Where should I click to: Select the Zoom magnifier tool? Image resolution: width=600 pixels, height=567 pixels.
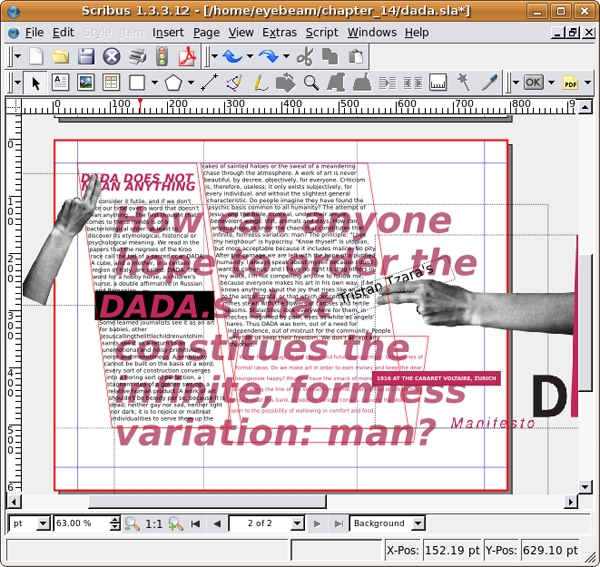point(311,83)
